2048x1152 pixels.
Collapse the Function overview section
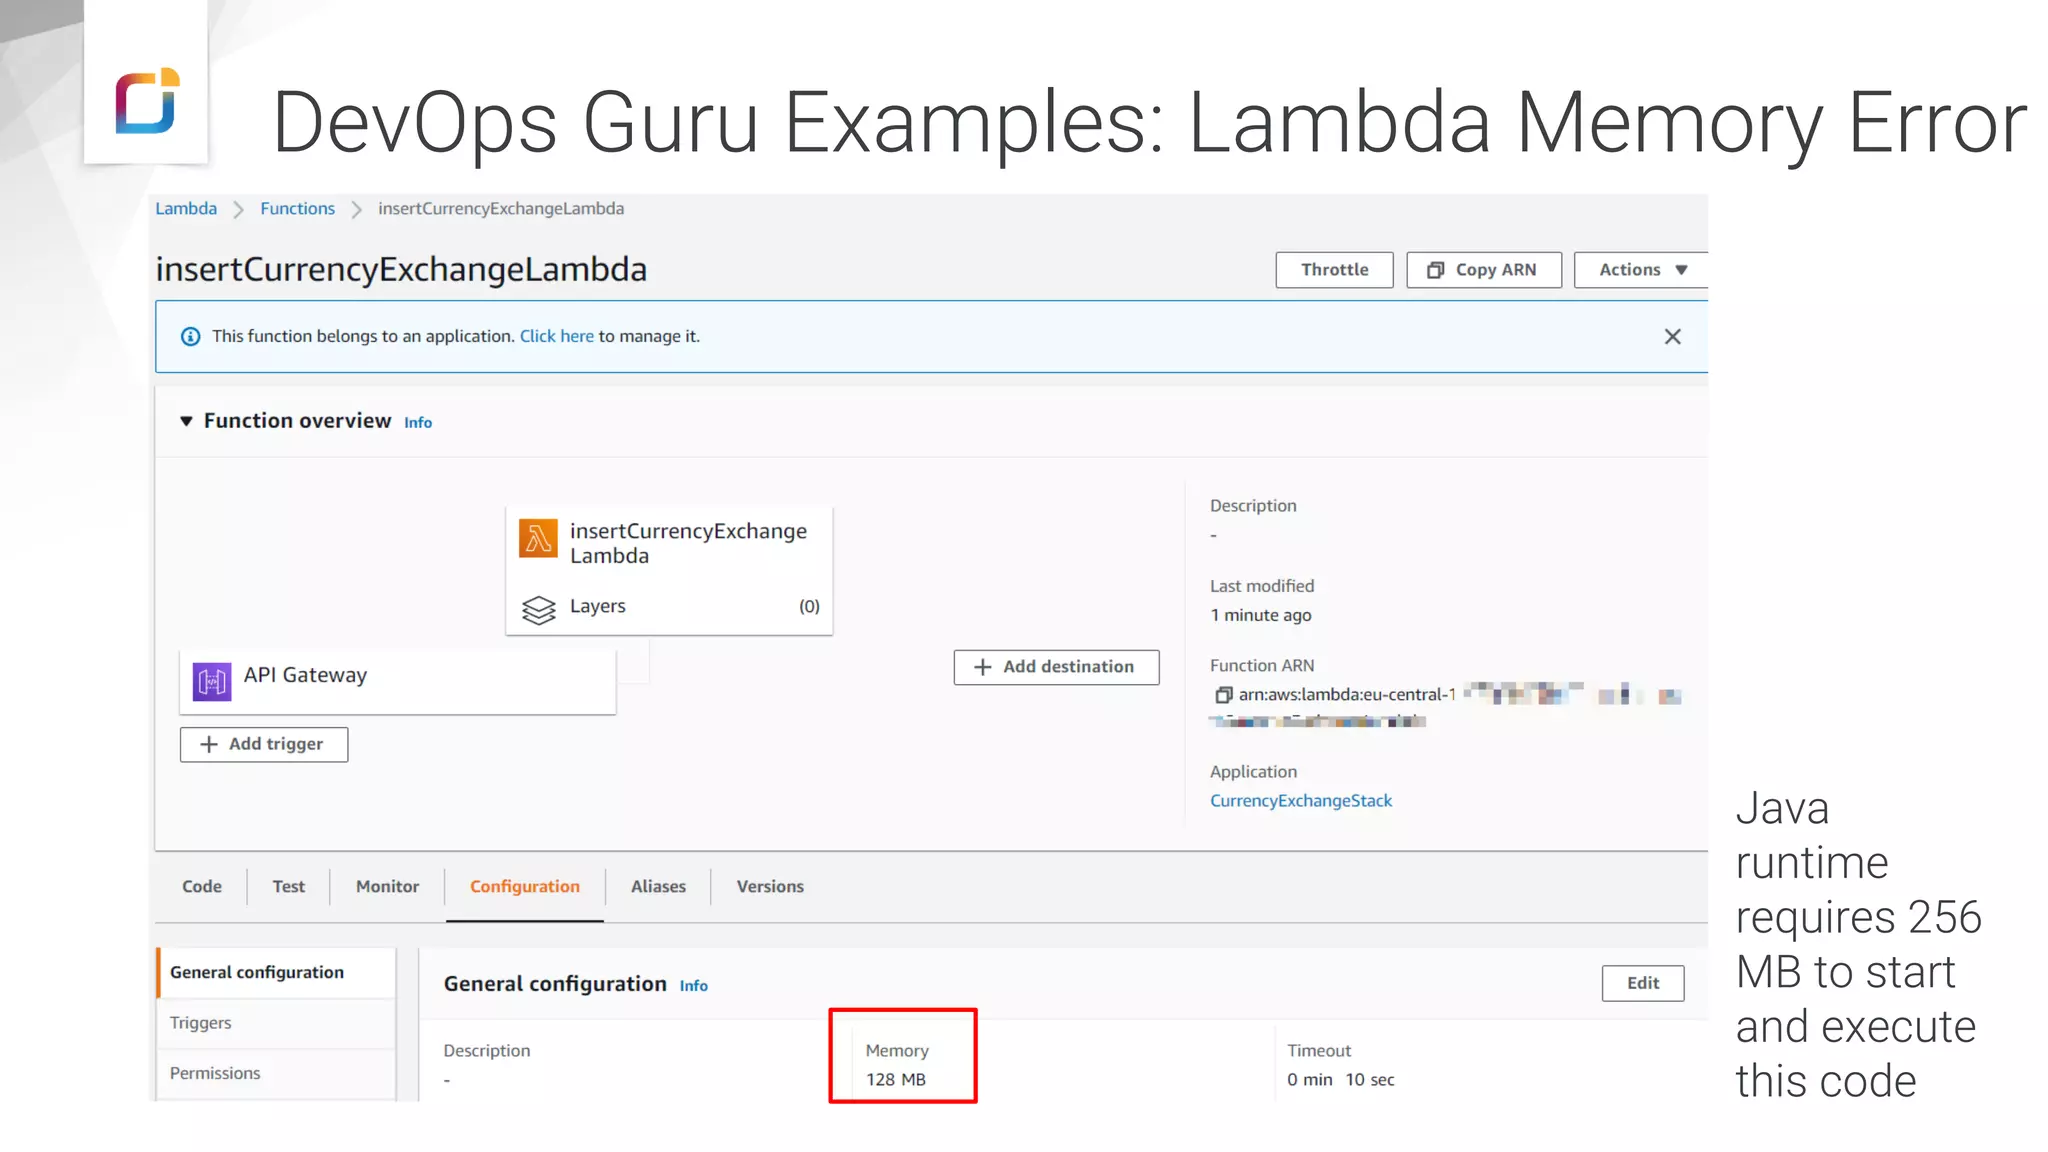(x=186, y=421)
